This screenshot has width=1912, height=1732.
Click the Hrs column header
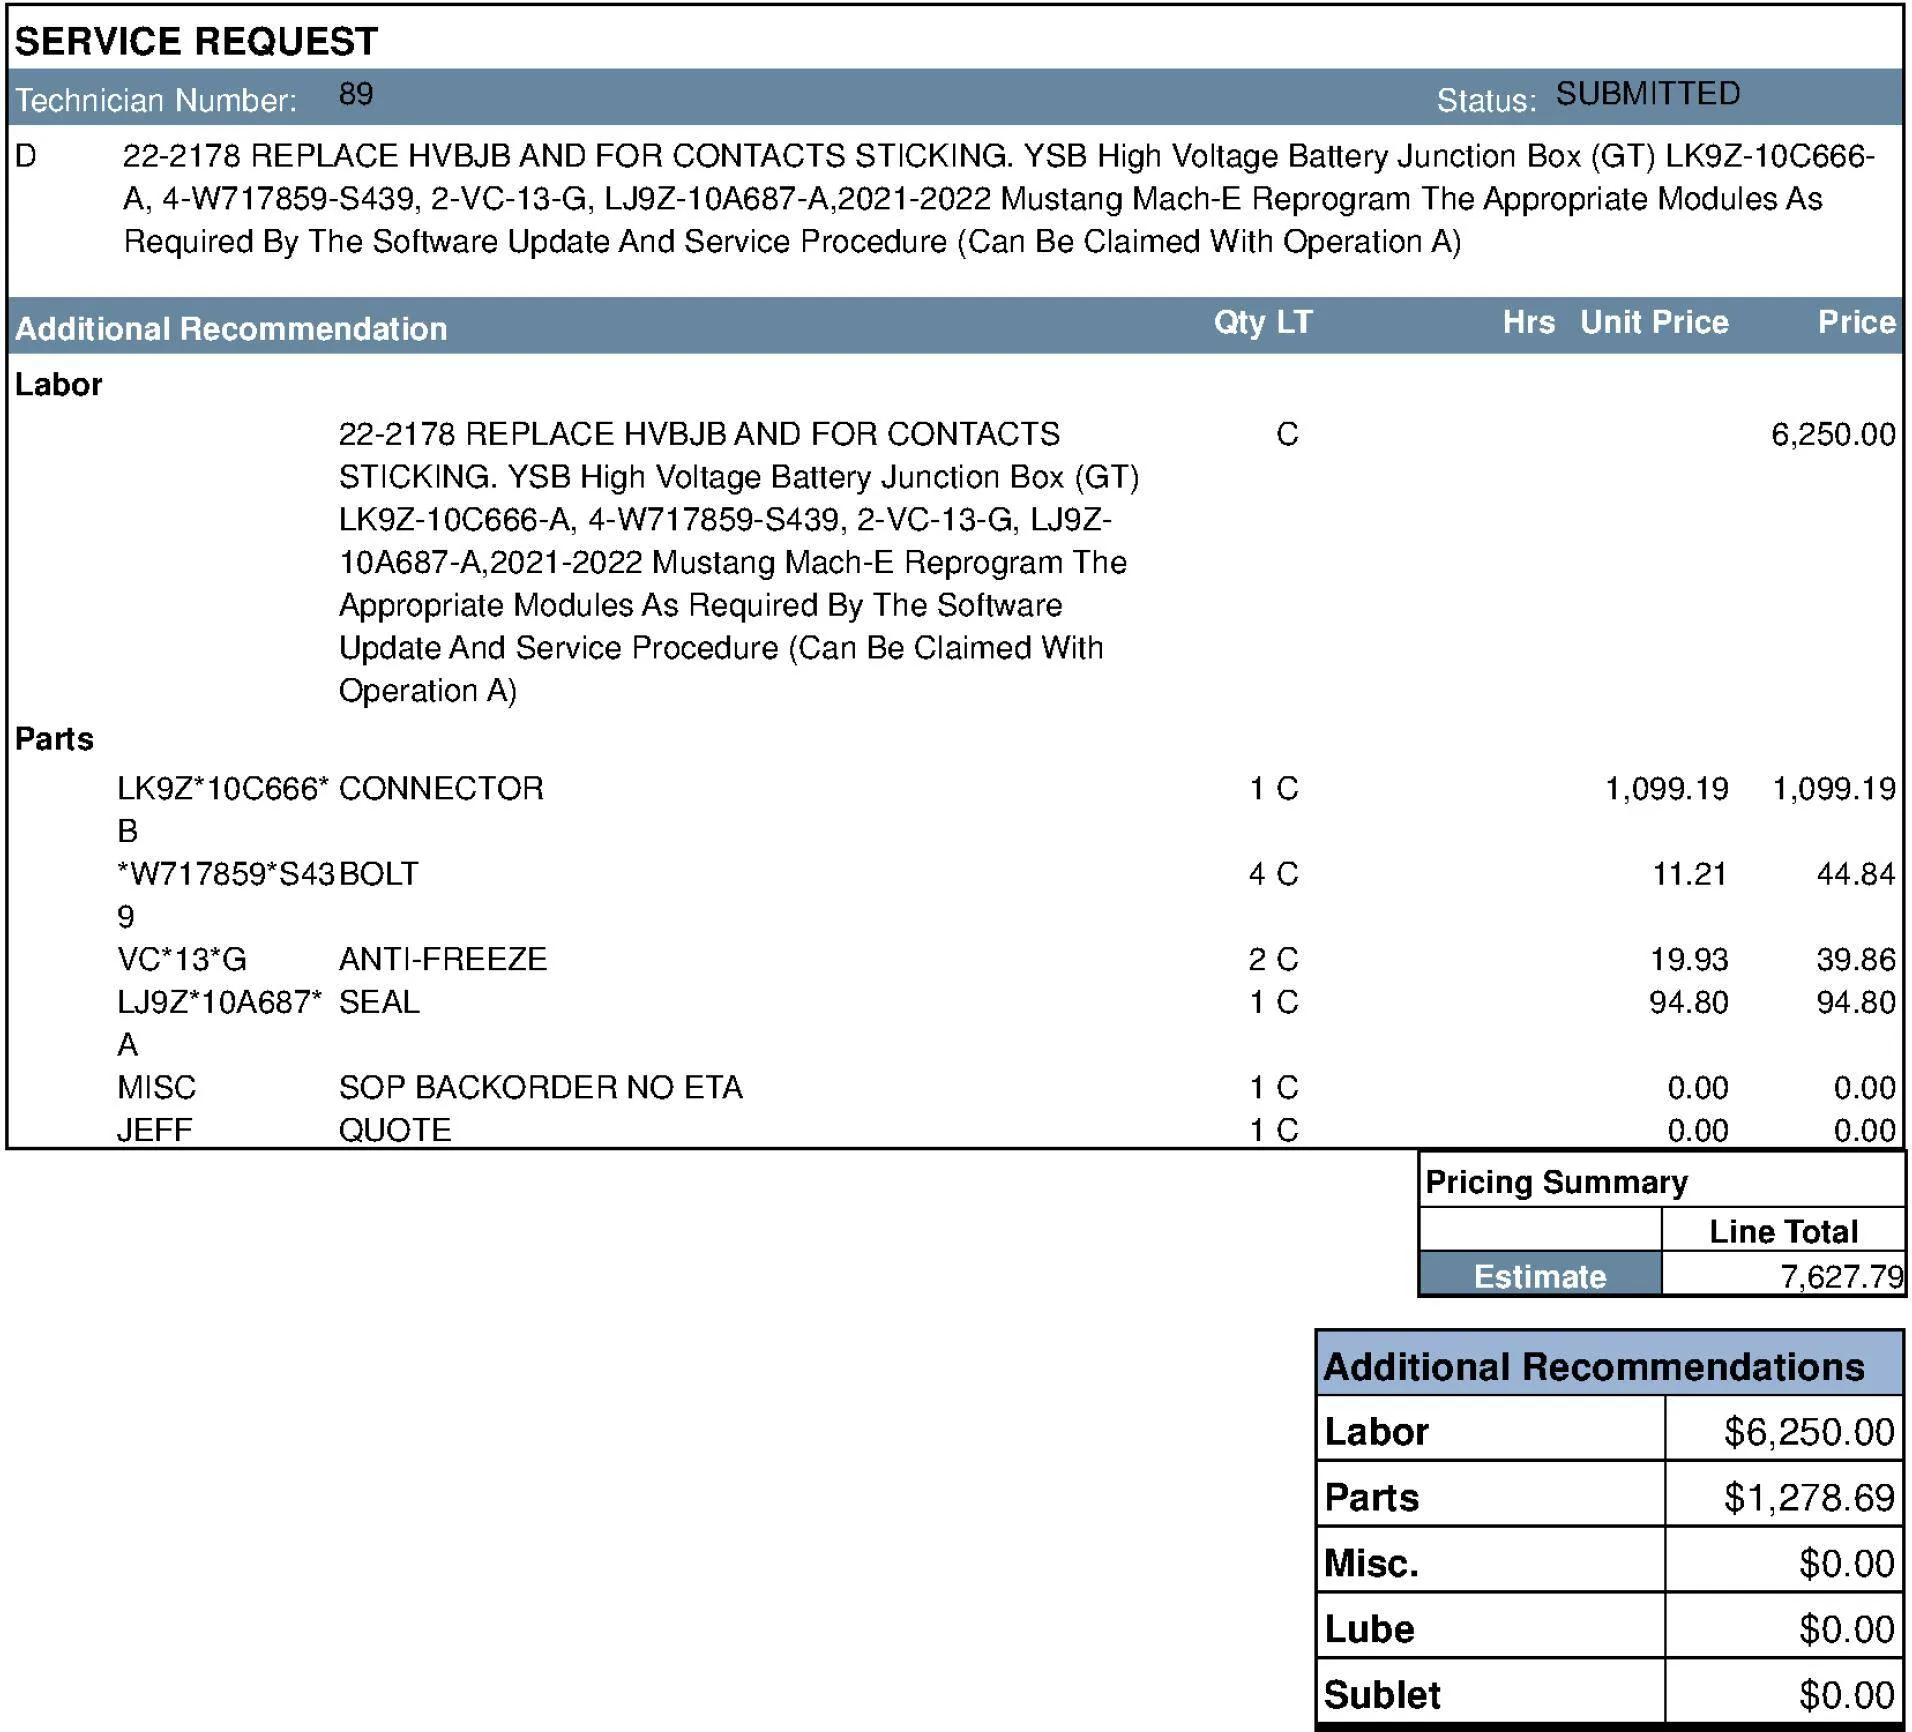pos(1528,322)
